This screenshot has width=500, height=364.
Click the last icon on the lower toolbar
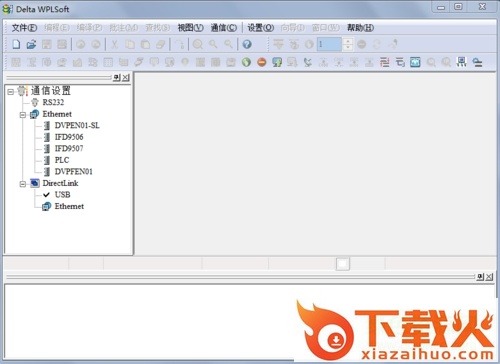tap(477, 62)
